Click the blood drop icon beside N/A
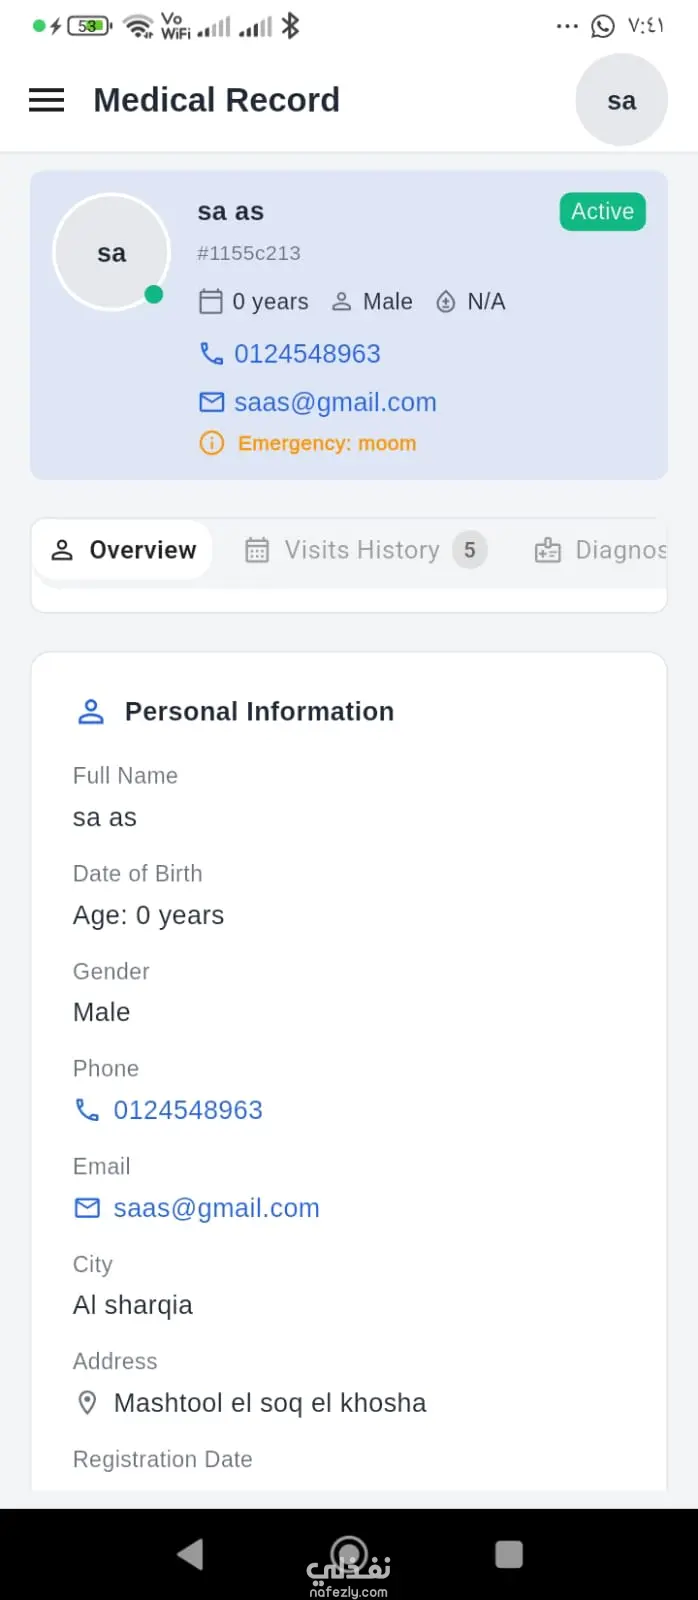The image size is (698, 1600). tap(446, 301)
